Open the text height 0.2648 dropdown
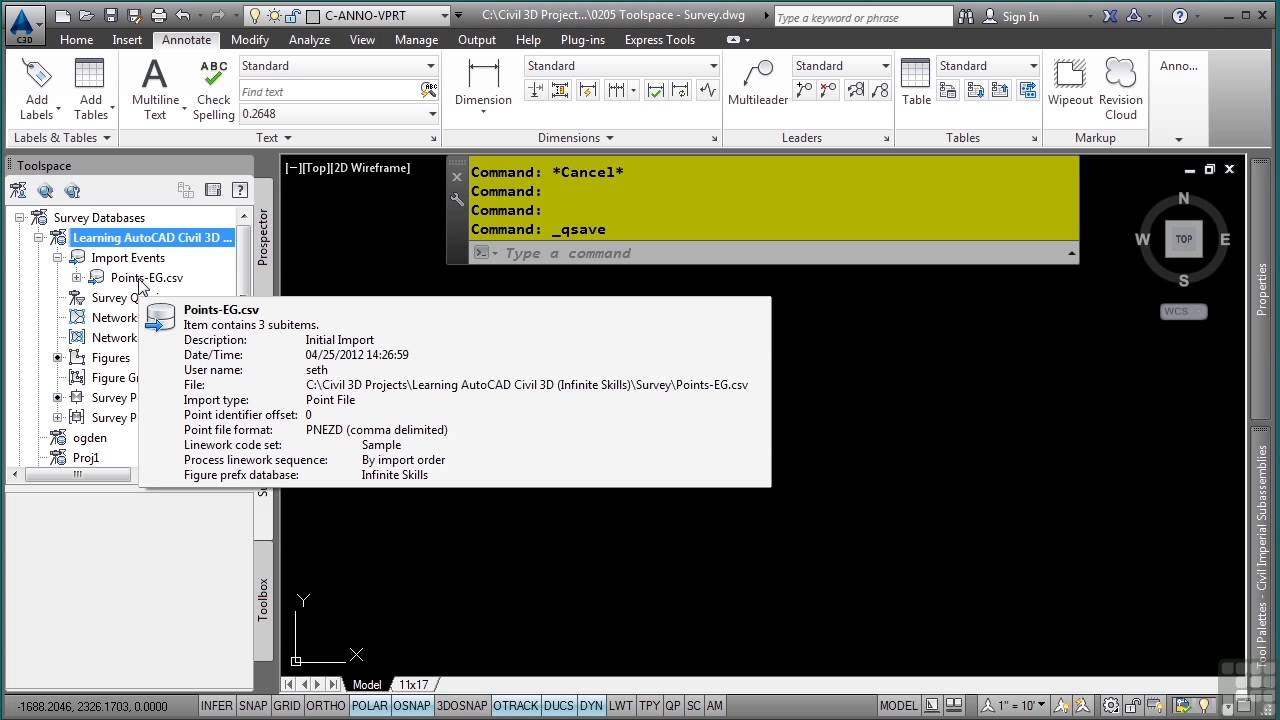Image resolution: width=1280 pixels, height=720 pixels. [x=431, y=114]
